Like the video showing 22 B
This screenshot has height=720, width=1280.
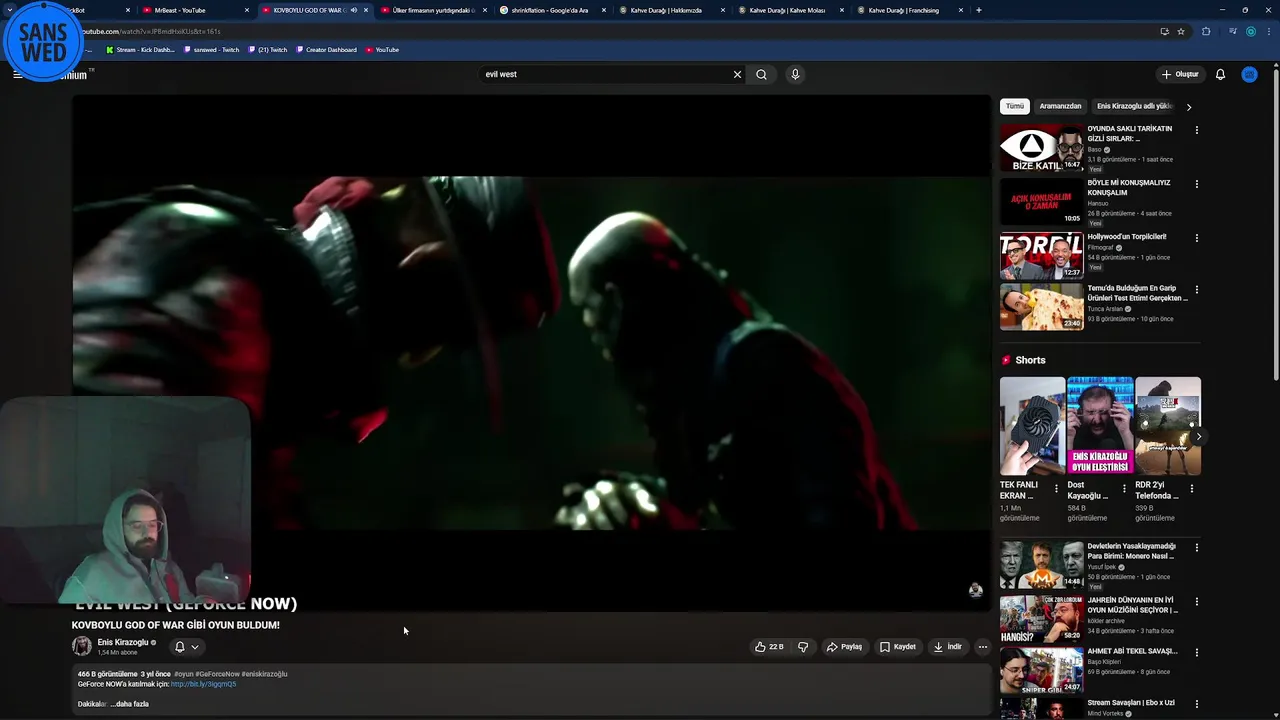[769, 647]
